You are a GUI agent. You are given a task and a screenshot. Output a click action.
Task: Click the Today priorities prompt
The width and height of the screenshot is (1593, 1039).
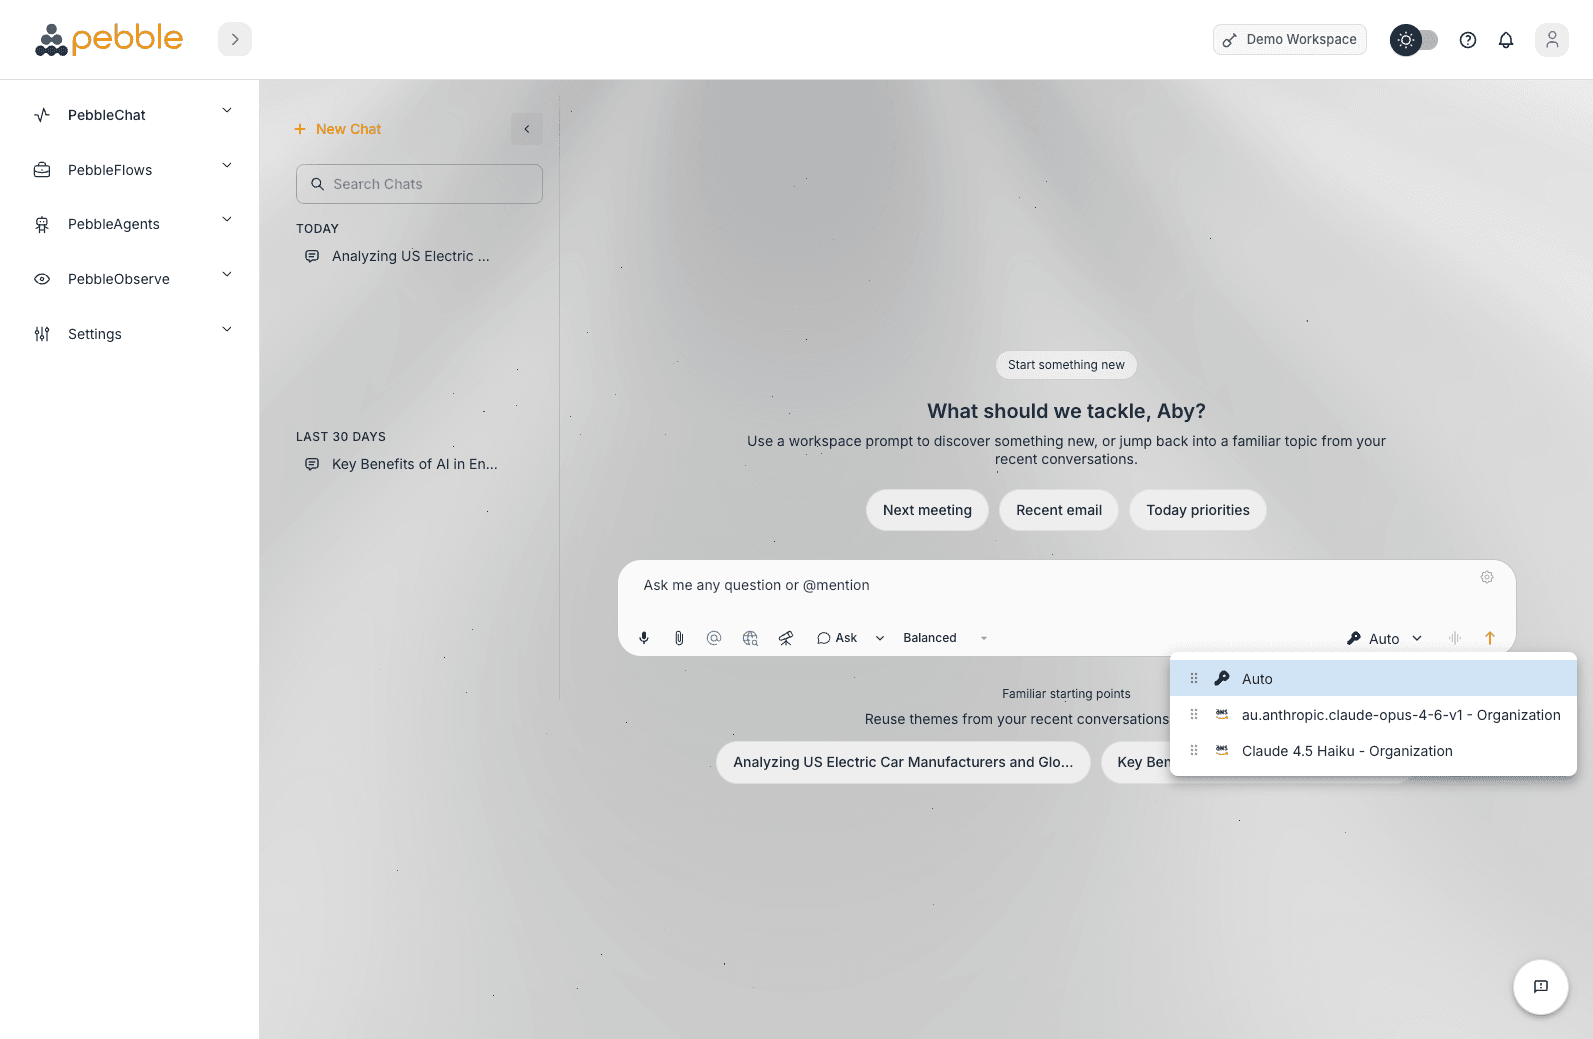1198,510
